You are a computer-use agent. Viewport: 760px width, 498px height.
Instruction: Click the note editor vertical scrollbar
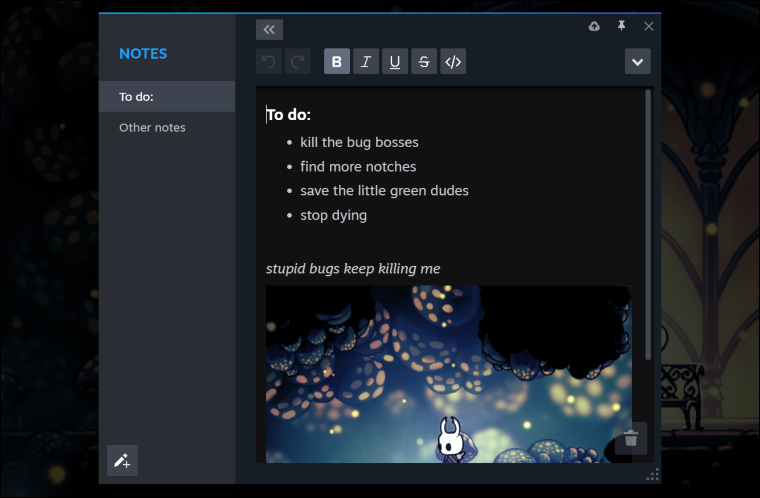point(648,225)
